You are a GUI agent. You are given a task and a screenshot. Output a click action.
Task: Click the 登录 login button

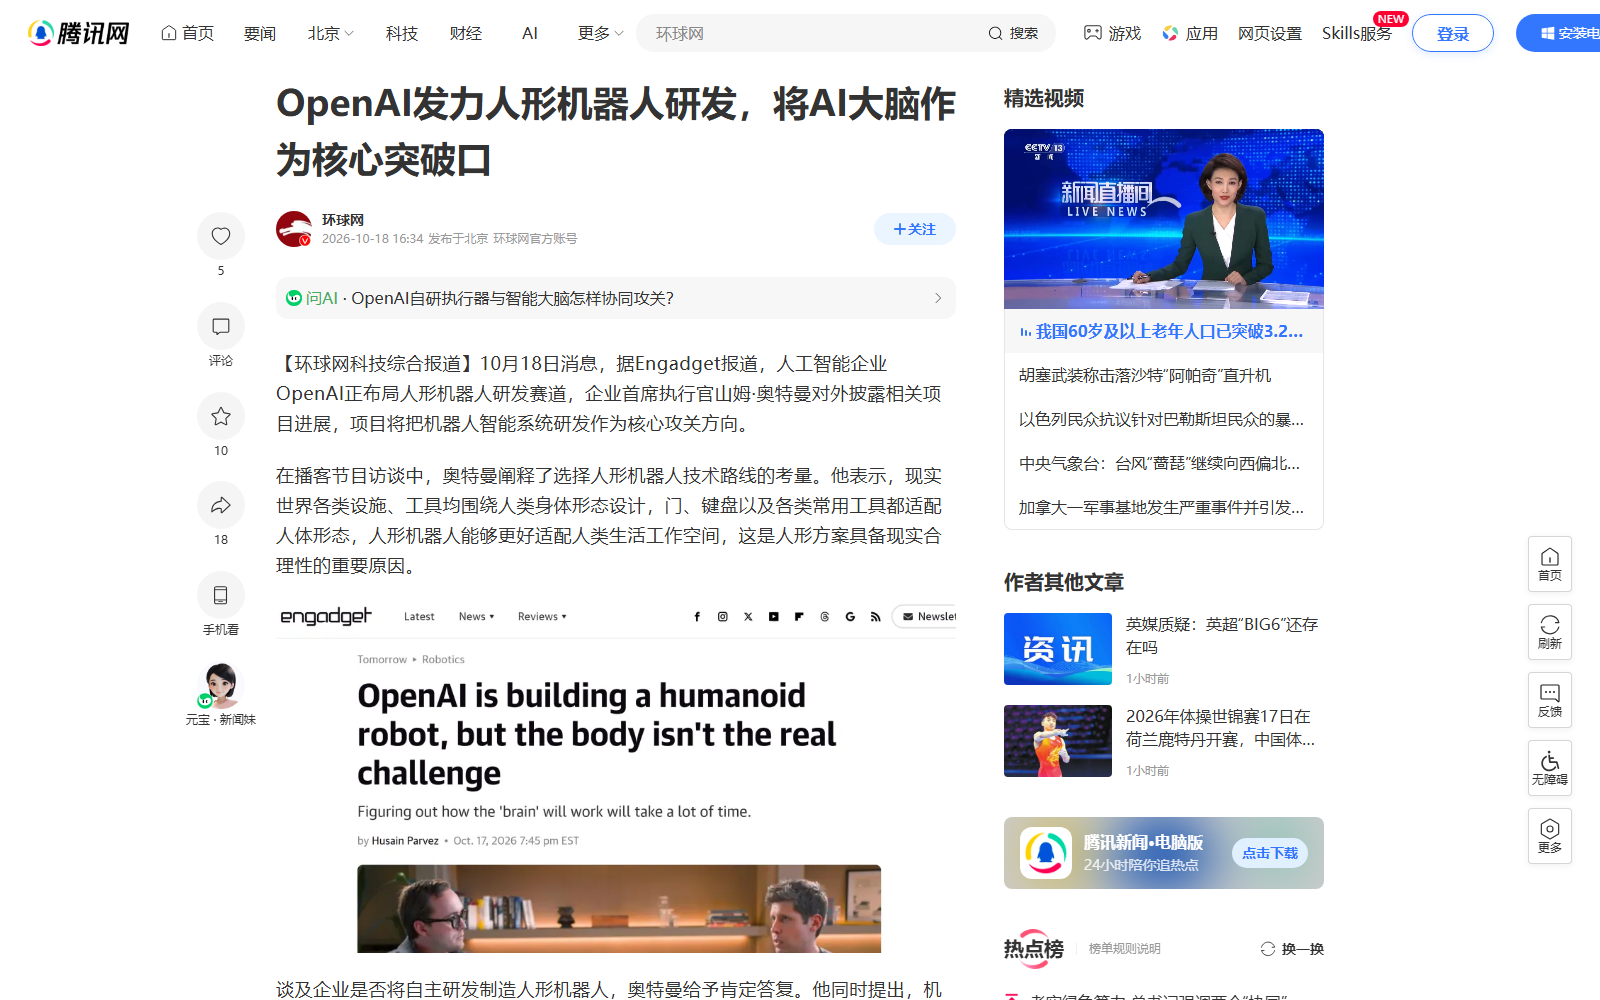pyautogui.click(x=1453, y=33)
